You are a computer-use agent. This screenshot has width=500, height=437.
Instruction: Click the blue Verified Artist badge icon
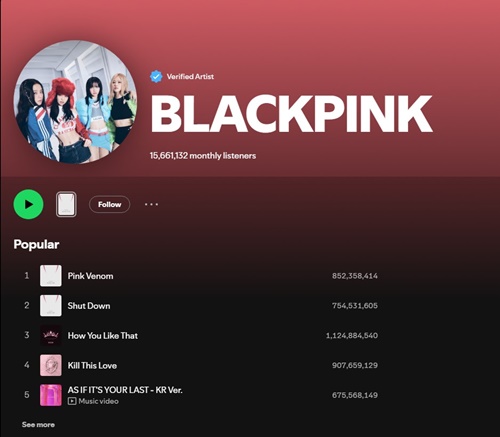pyautogui.click(x=156, y=77)
